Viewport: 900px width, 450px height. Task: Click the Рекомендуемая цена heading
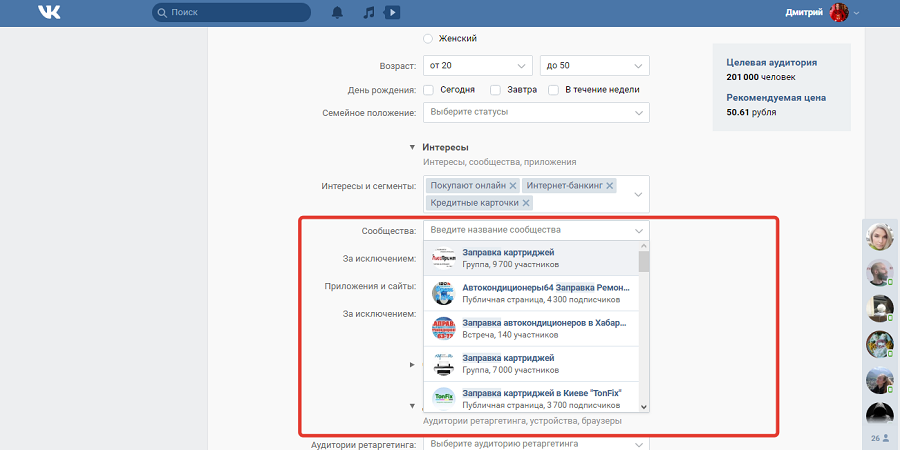pos(776,98)
